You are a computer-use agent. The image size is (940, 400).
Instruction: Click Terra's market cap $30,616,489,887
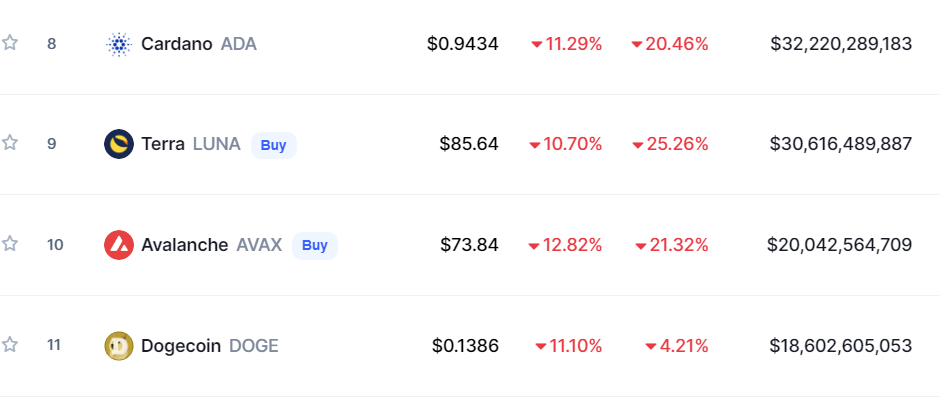841,145
